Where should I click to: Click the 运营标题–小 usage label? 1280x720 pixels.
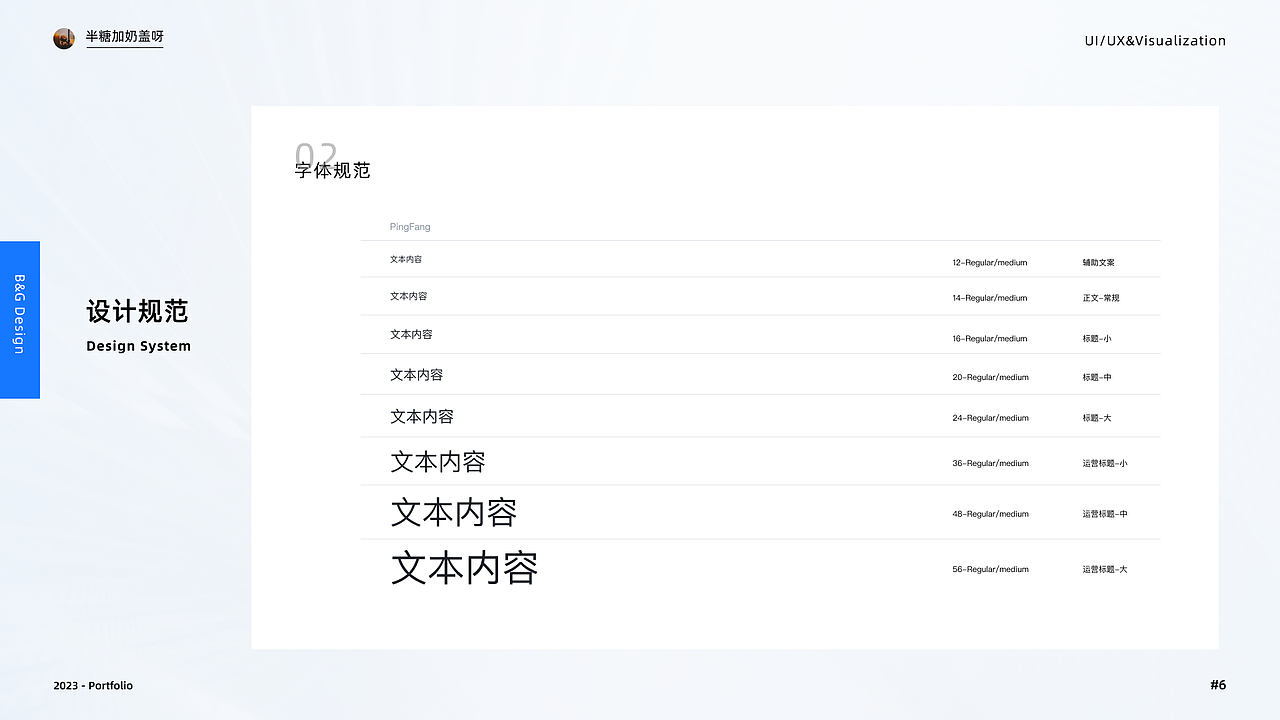point(1105,464)
